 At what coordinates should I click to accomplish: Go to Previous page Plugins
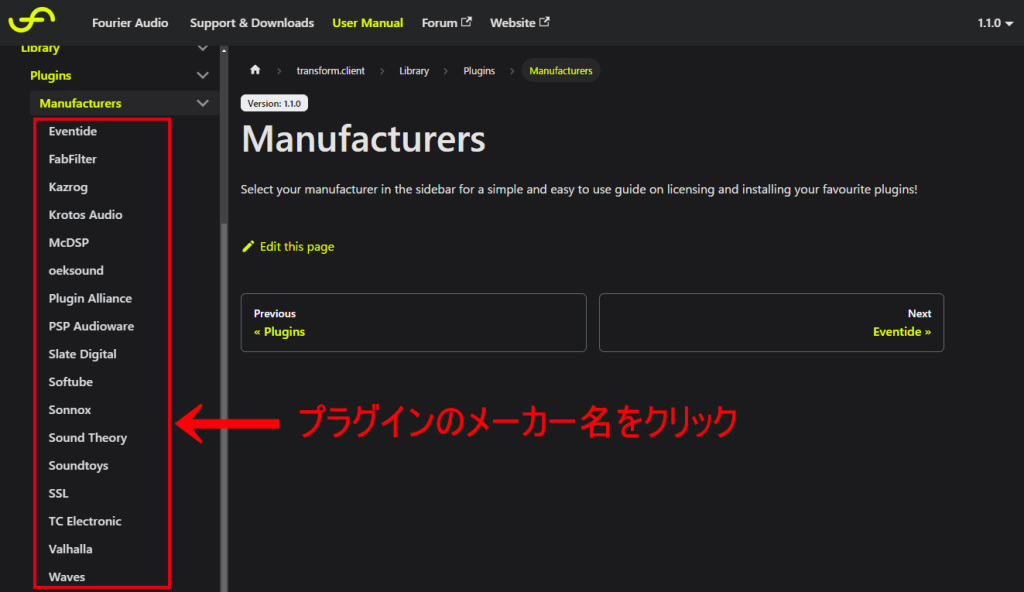coord(413,322)
